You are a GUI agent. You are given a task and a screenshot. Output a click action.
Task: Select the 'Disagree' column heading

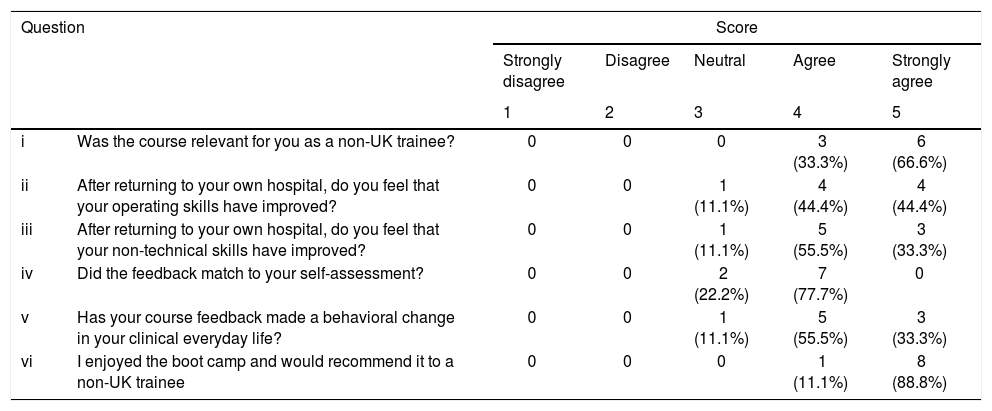click(636, 62)
